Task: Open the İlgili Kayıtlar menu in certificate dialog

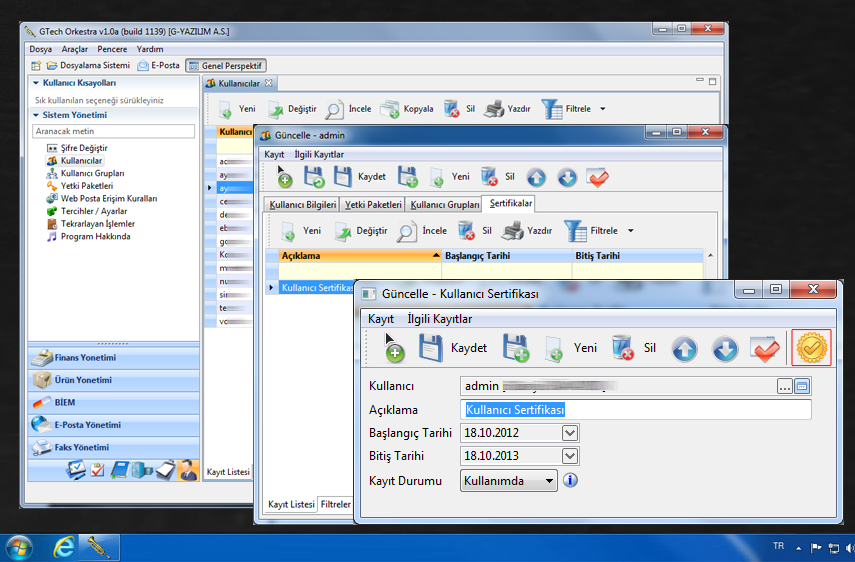Action: point(439,319)
